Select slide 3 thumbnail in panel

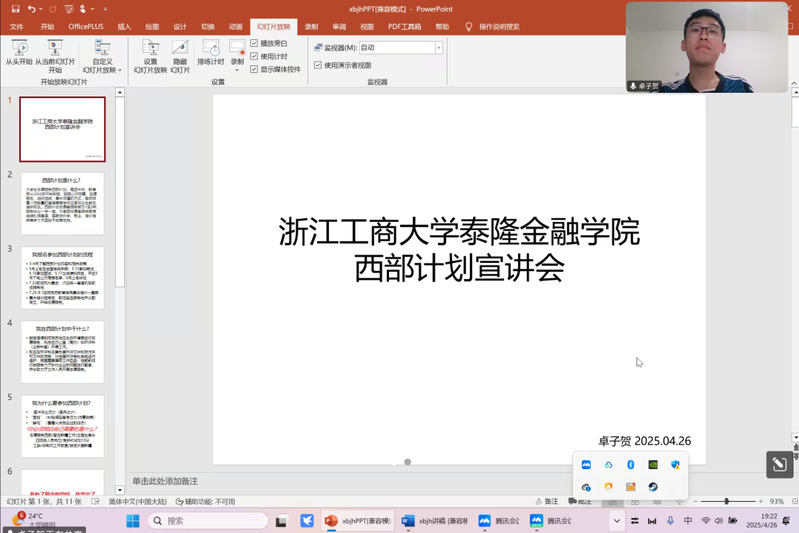62,274
